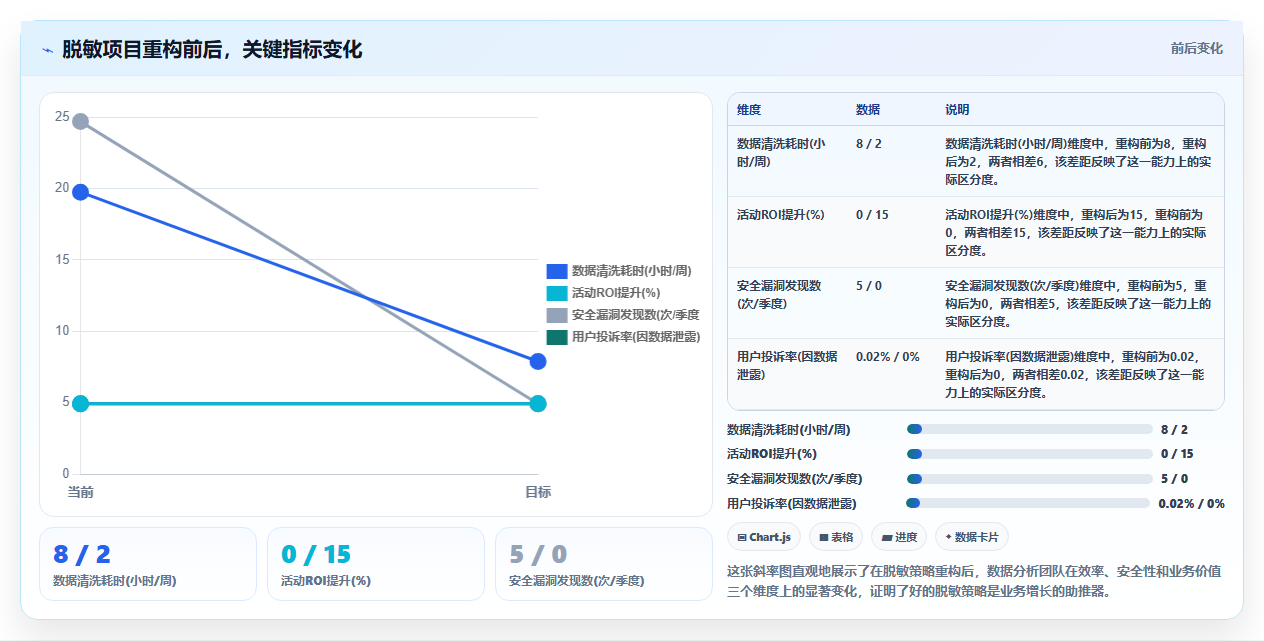
Task: Click the dark blue data point at 目标
Action: [538, 361]
